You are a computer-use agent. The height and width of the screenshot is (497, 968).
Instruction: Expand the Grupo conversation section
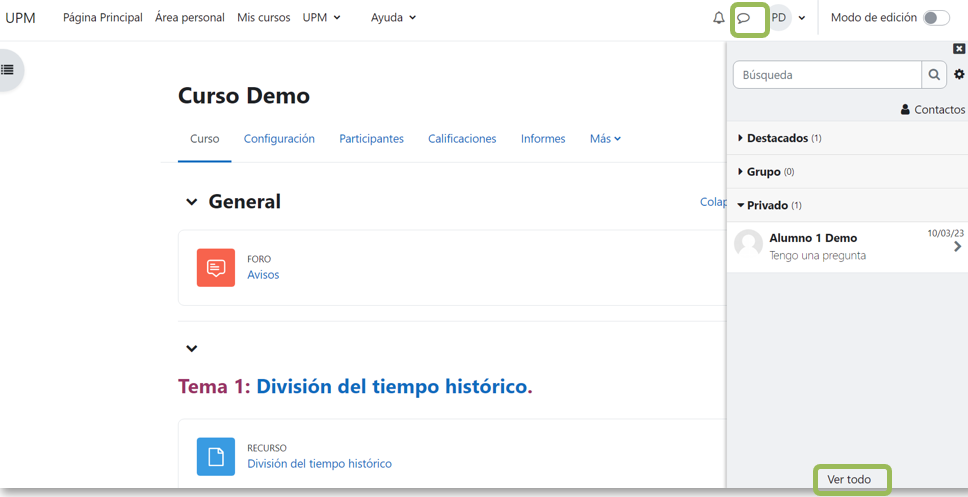pyautogui.click(x=763, y=172)
